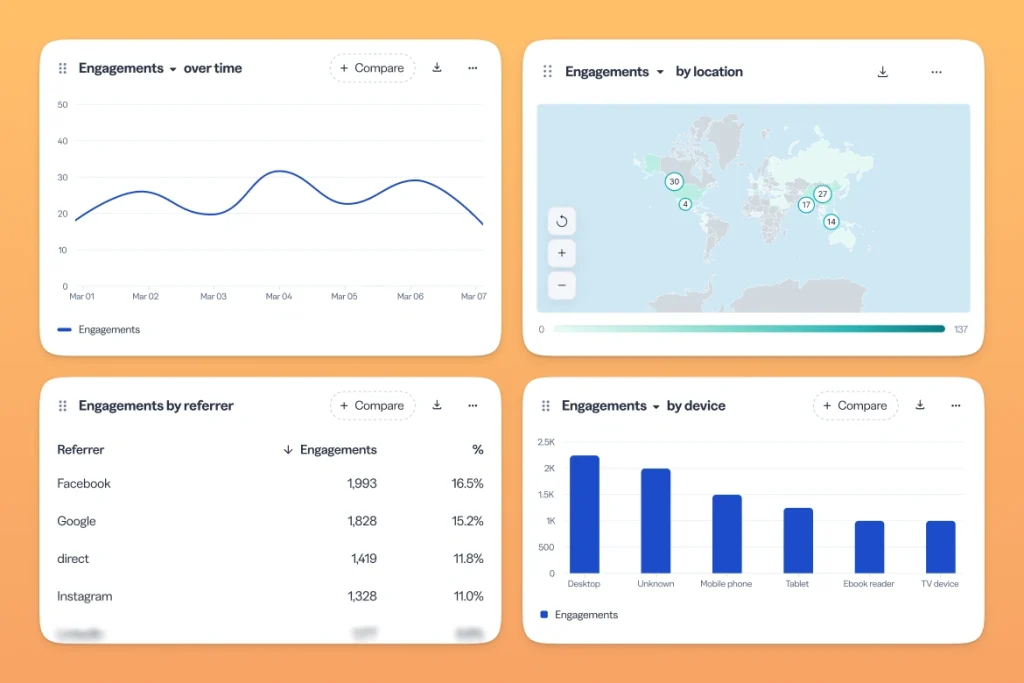This screenshot has height=683, width=1024.
Task: Grab the drag handle of Engagements by referrer card
Action: point(63,405)
